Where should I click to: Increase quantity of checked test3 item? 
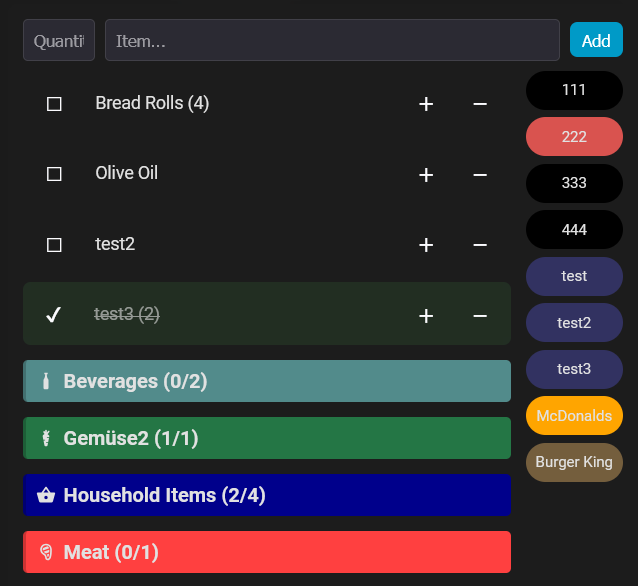[426, 316]
